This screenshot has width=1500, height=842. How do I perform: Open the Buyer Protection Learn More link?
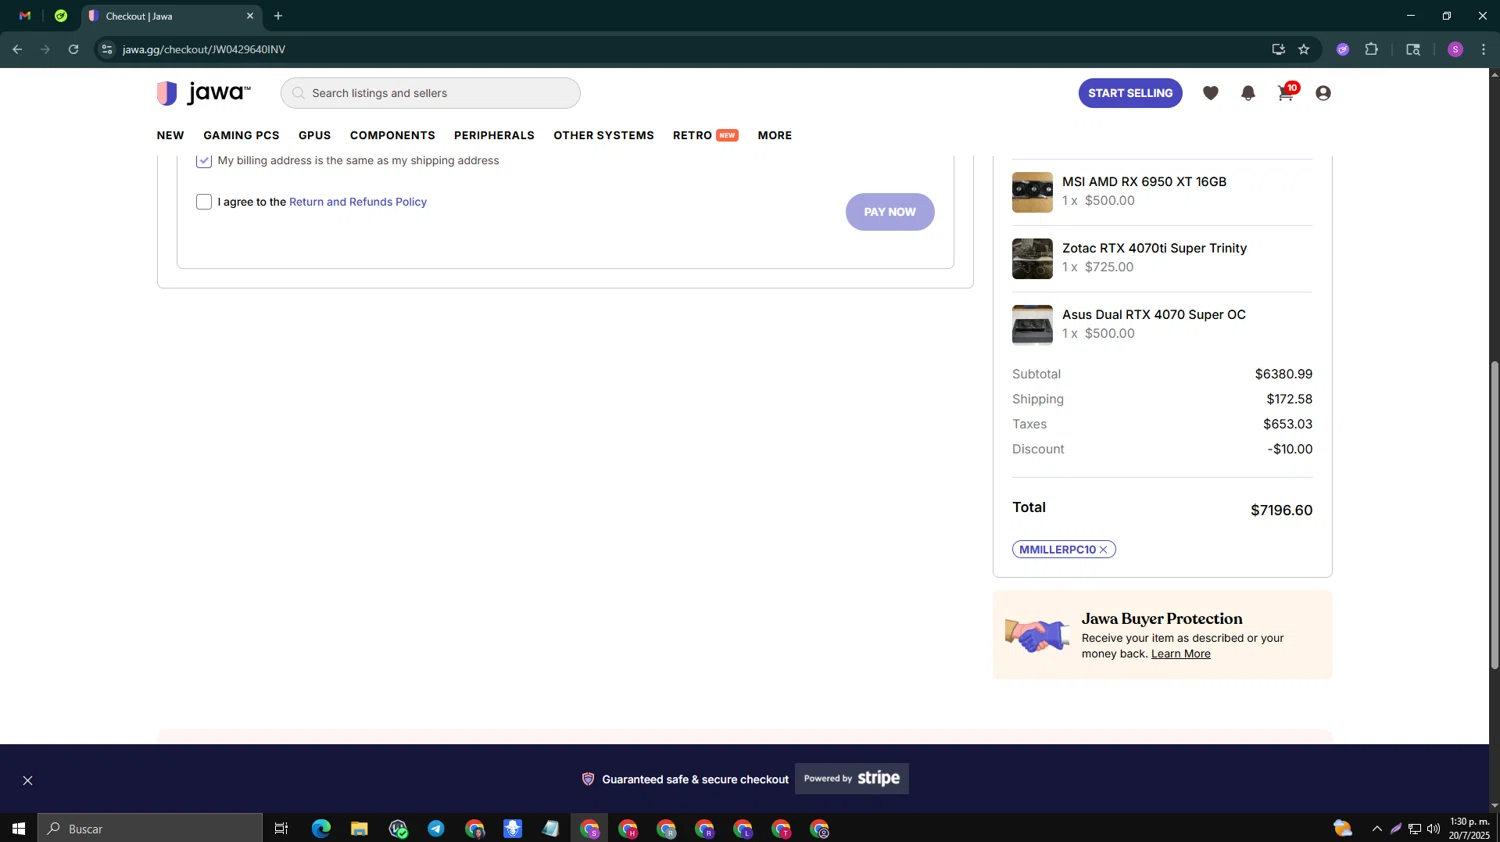1180,654
